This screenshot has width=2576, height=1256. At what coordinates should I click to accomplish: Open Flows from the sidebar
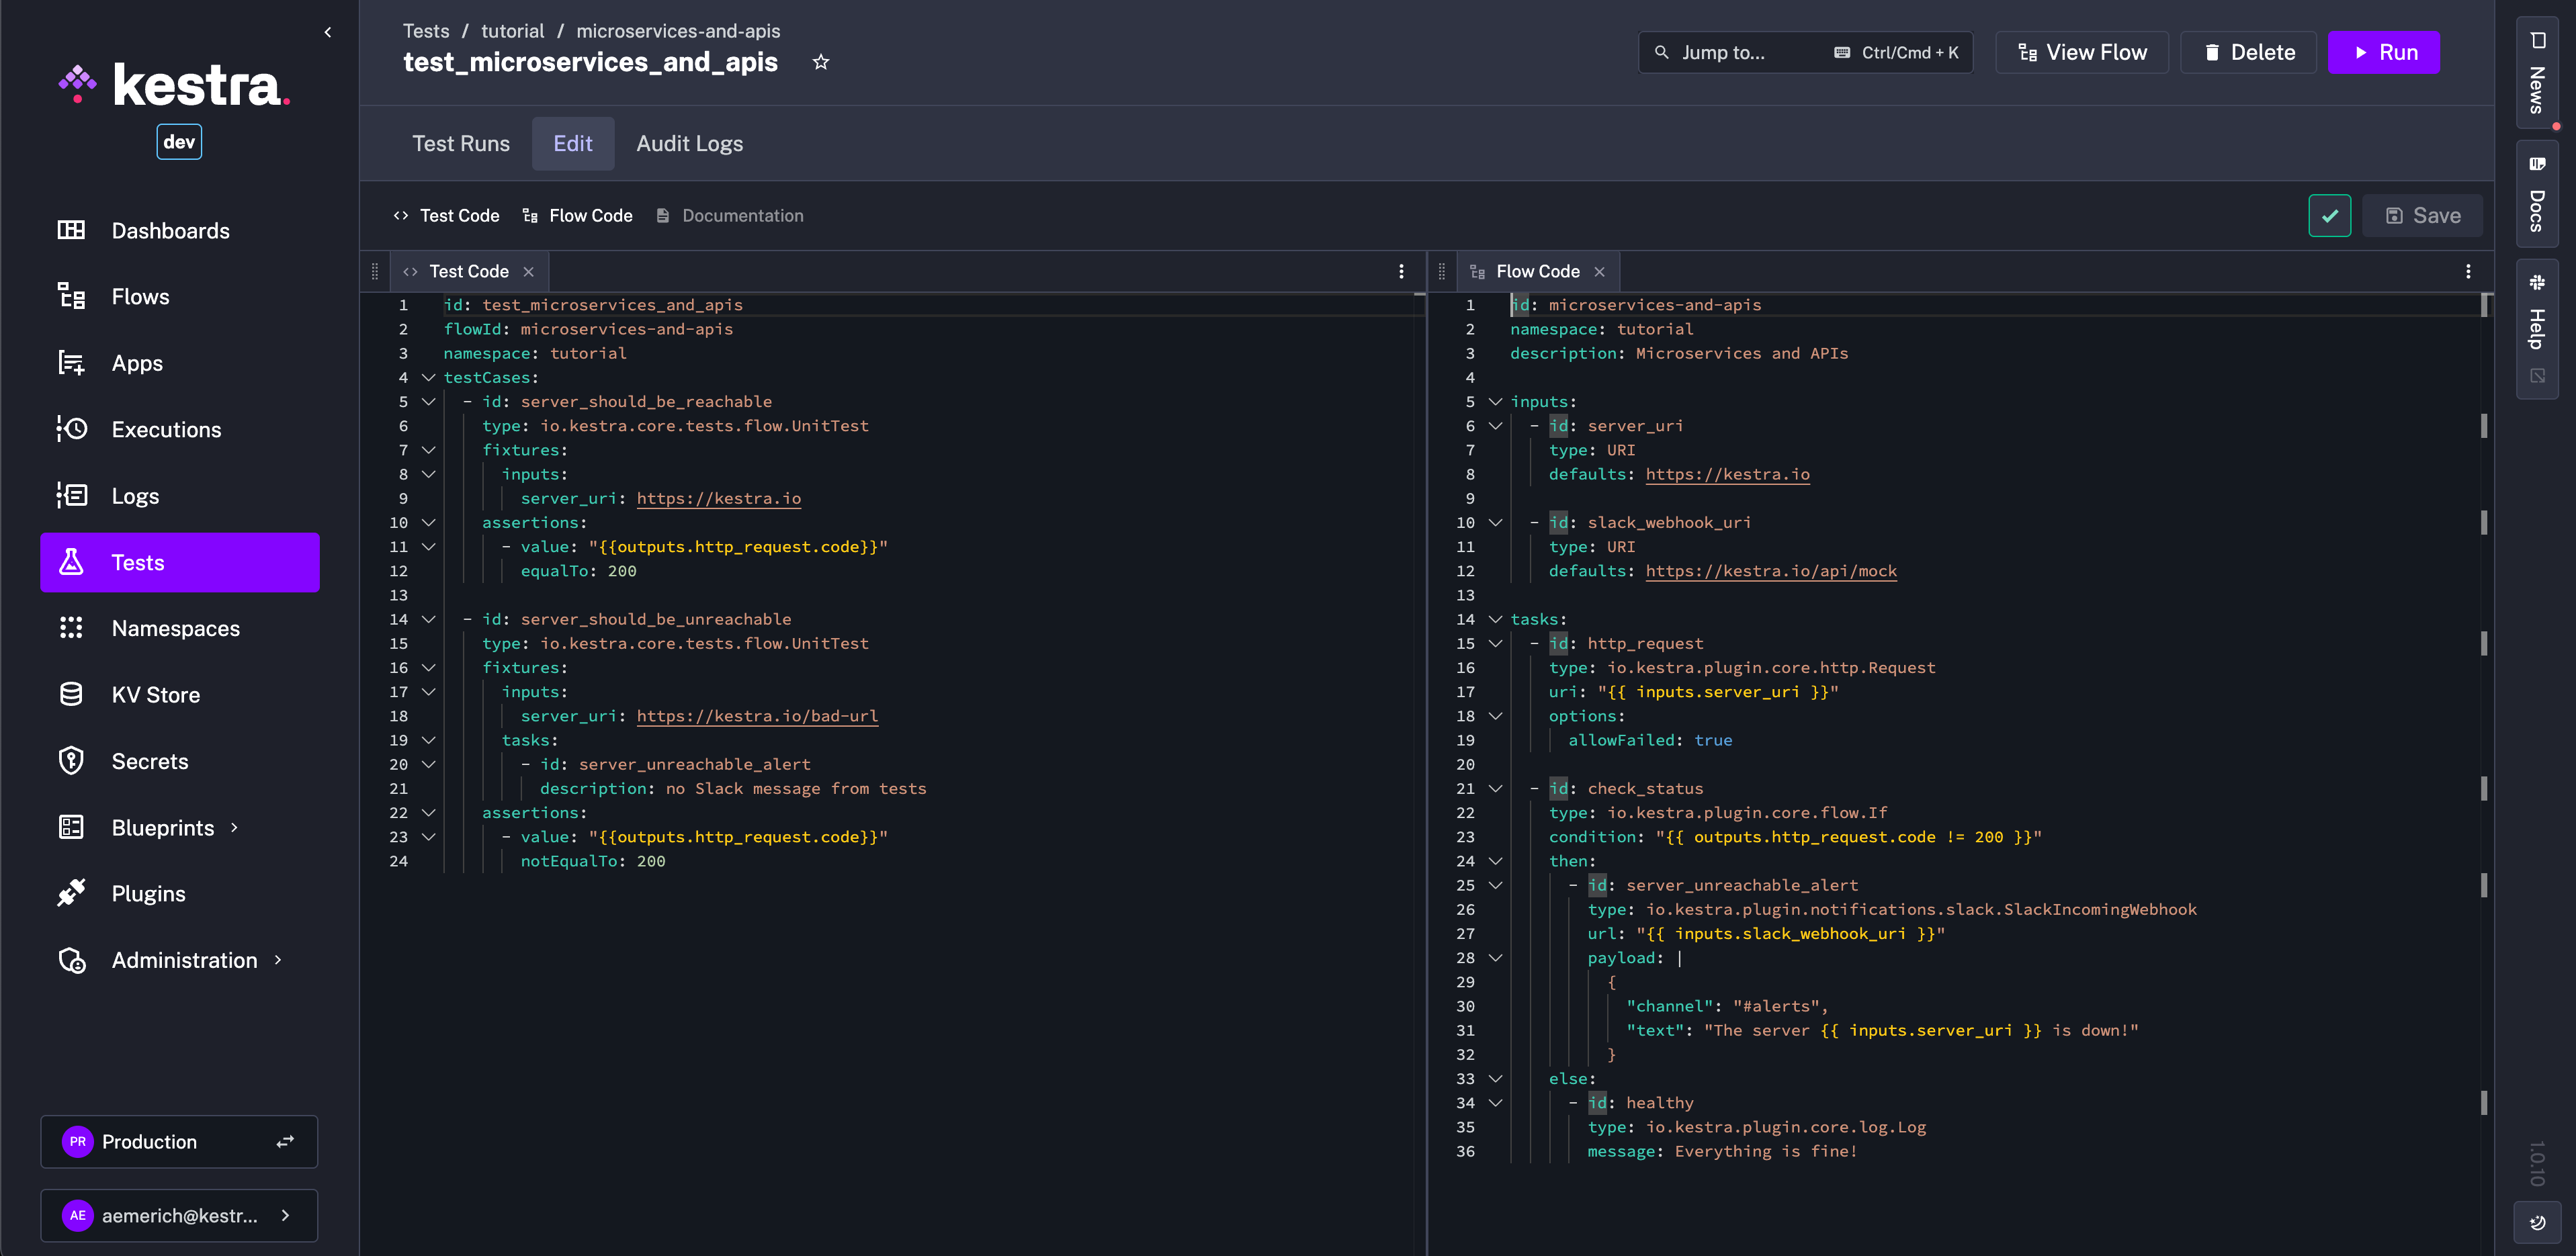pos(139,296)
